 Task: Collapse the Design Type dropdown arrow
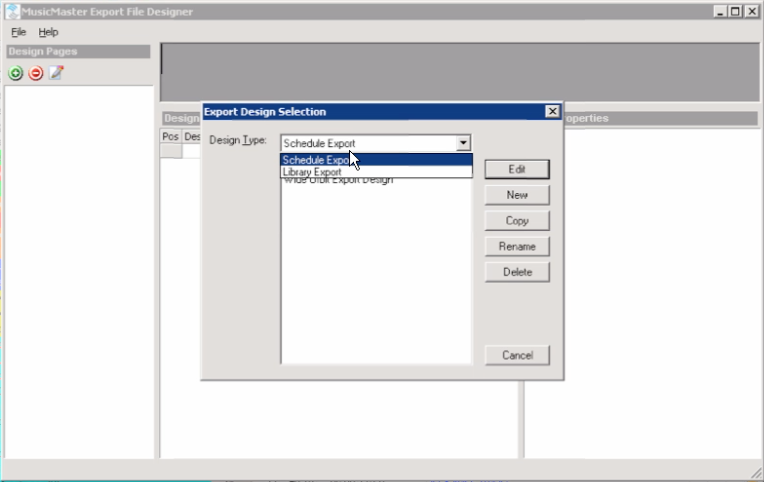coord(463,143)
